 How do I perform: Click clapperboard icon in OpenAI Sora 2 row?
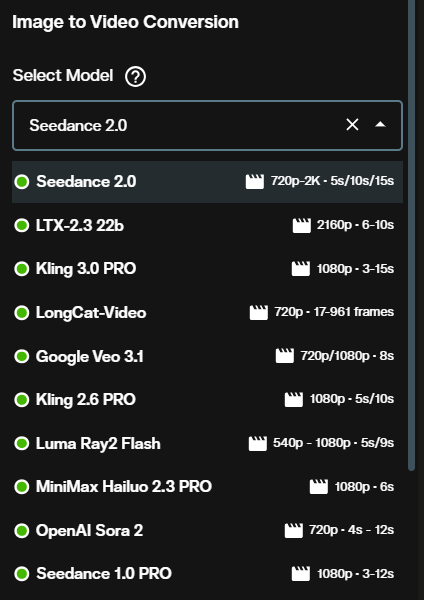click(x=294, y=530)
